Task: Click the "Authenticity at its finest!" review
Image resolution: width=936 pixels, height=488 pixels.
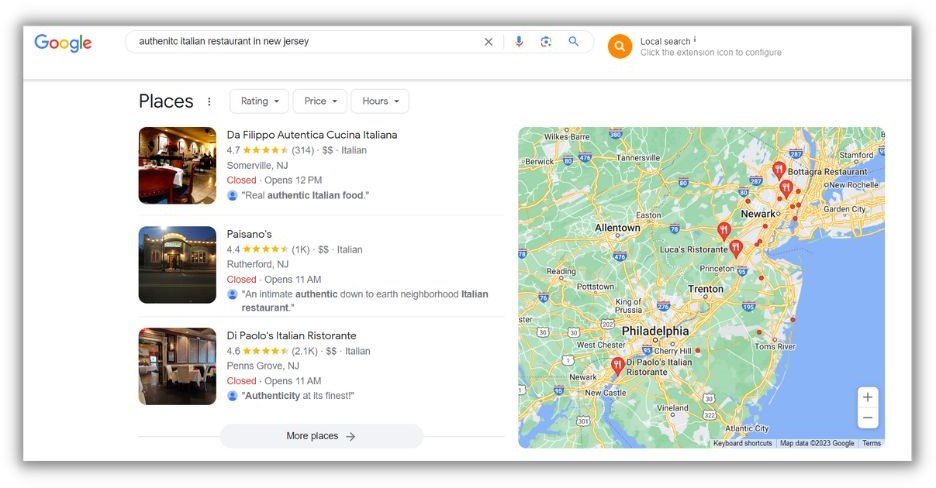Action: coord(298,396)
